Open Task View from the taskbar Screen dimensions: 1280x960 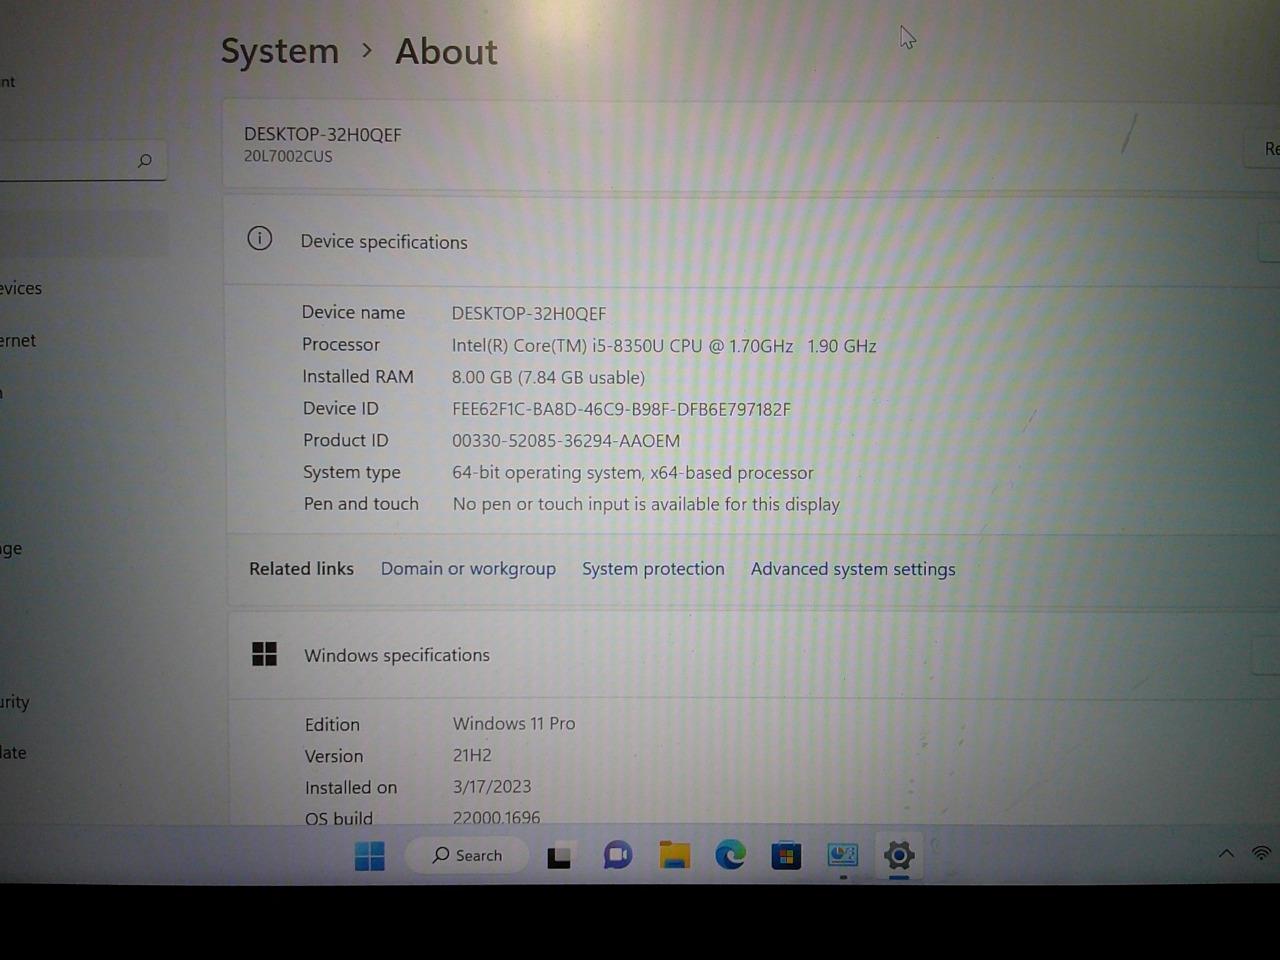pyautogui.click(x=559, y=857)
